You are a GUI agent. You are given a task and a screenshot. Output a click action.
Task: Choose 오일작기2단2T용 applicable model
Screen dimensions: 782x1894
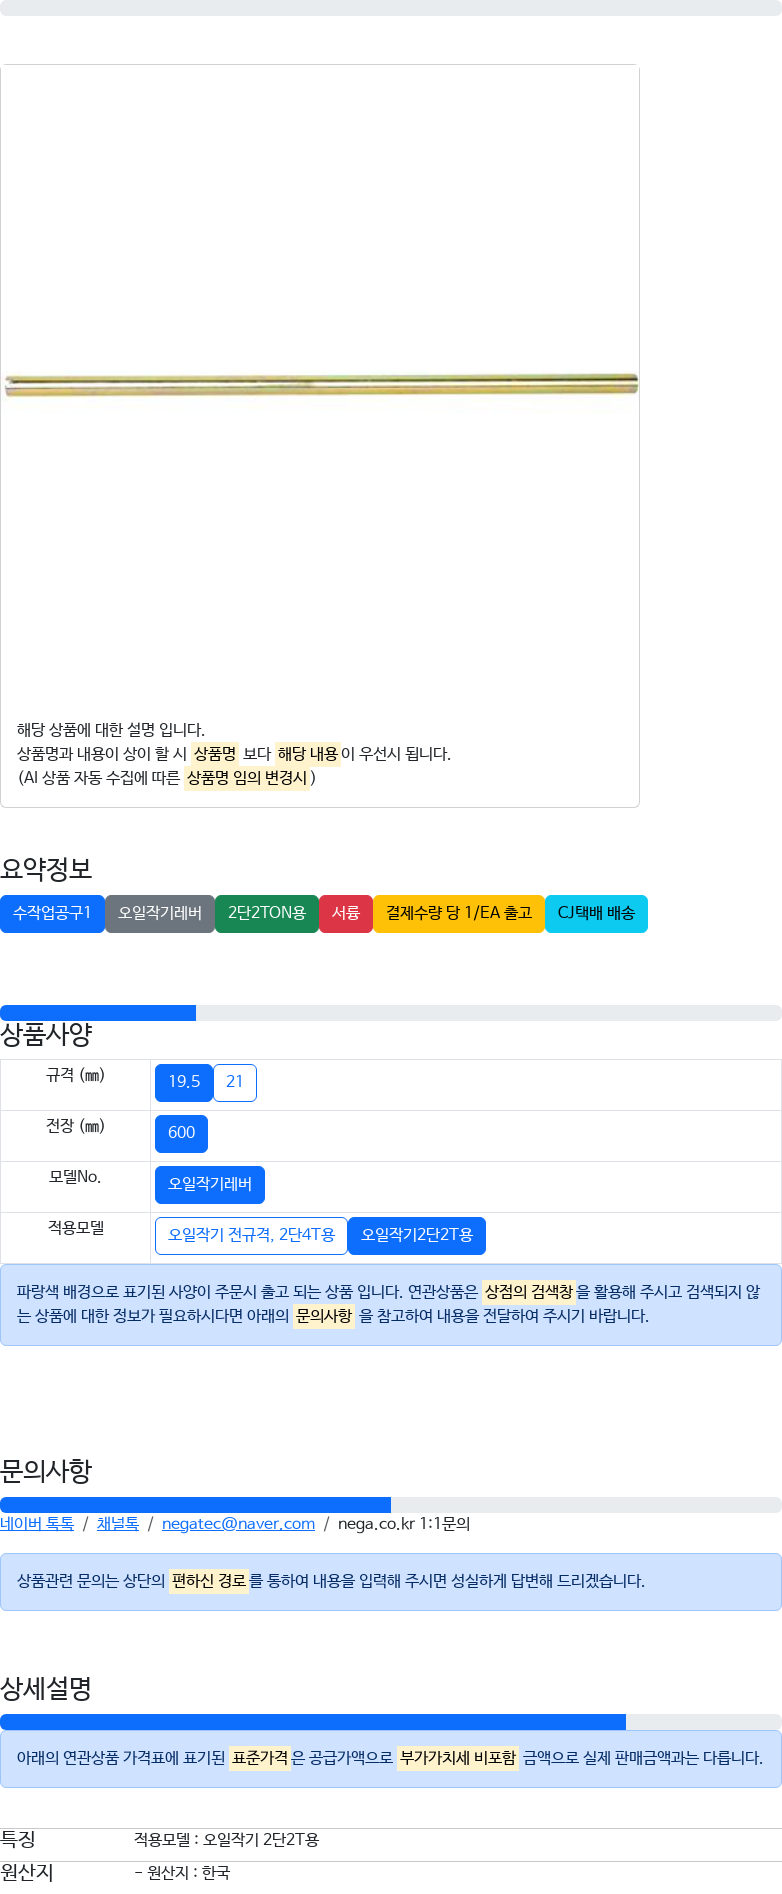pos(417,1235)
